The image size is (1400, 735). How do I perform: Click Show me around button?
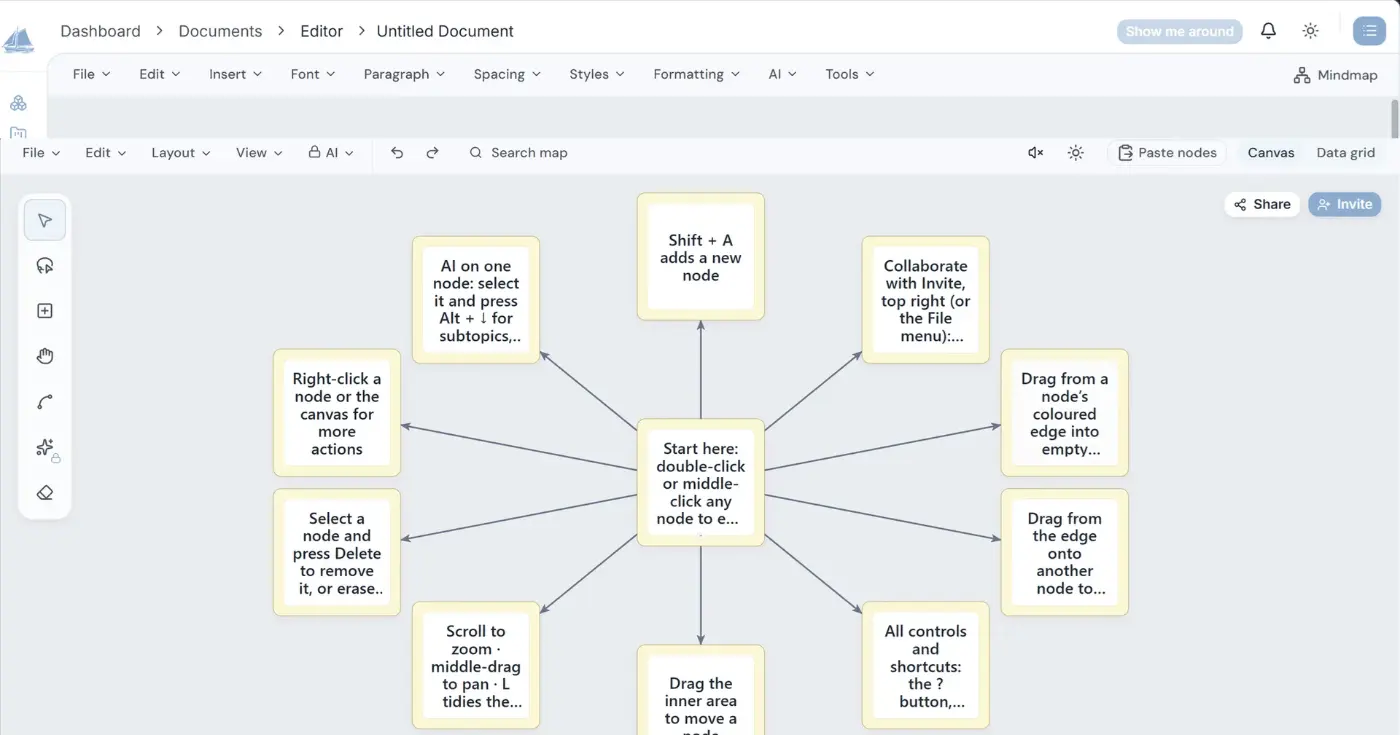click(x=1179, y=31)
